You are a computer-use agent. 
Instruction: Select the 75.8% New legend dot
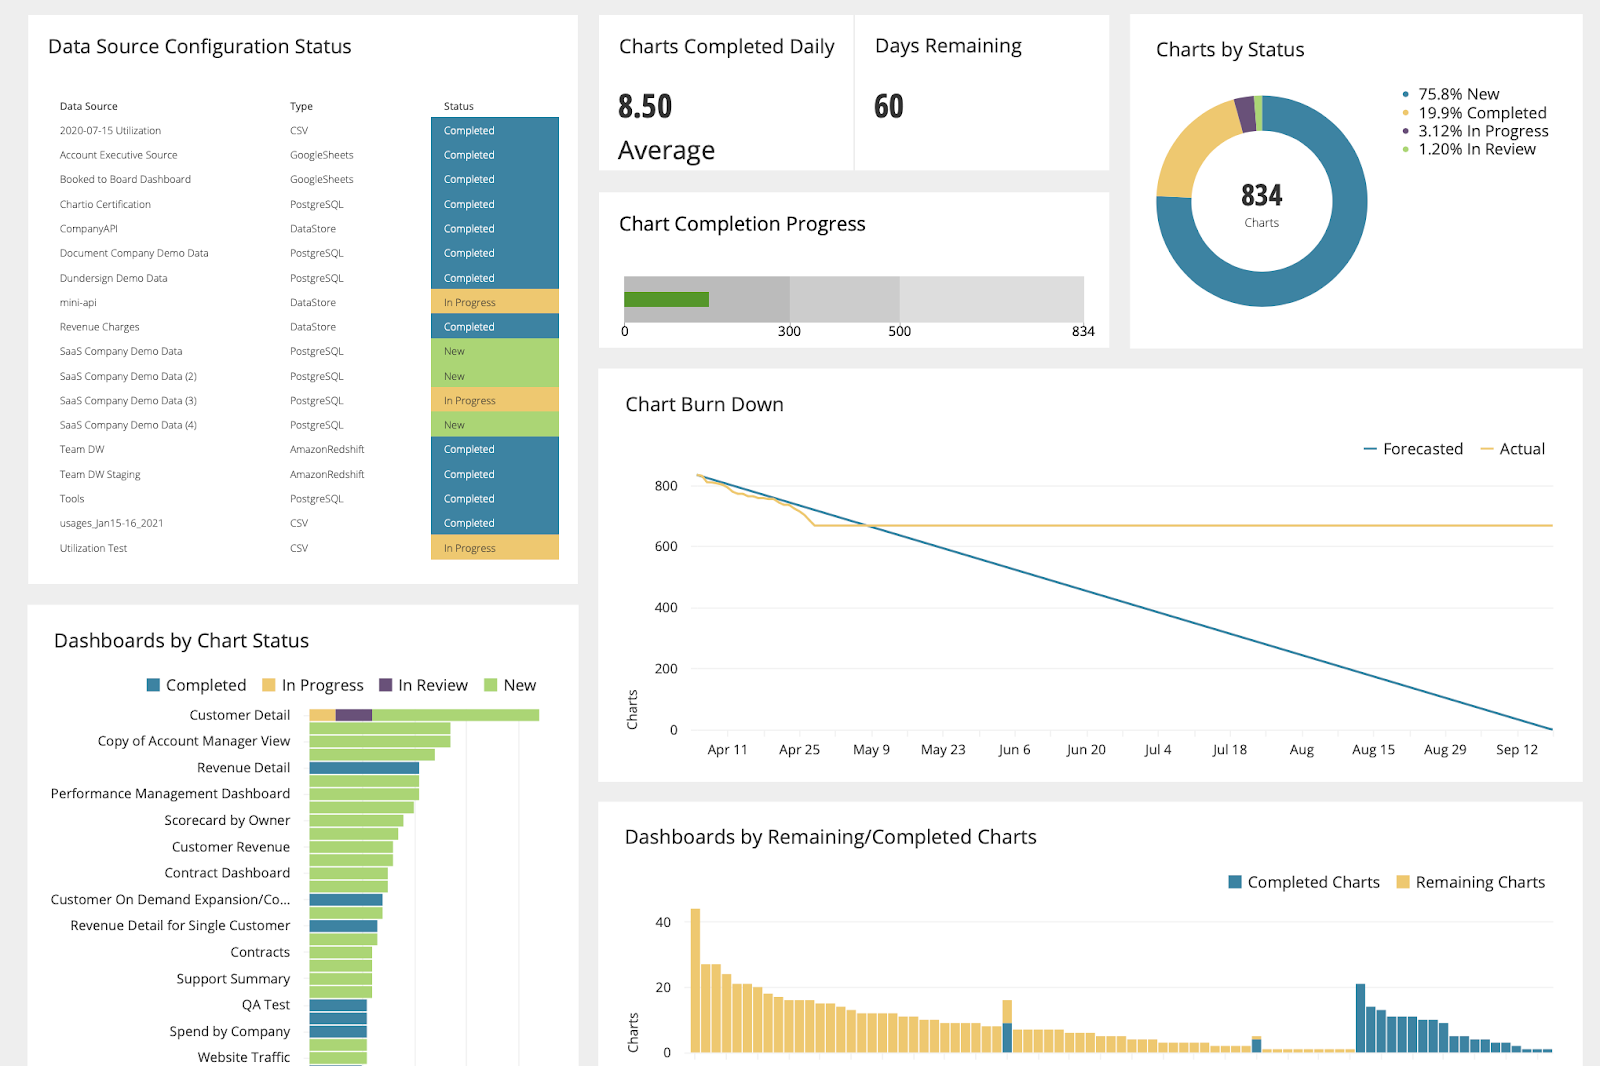click(1406, 94)
